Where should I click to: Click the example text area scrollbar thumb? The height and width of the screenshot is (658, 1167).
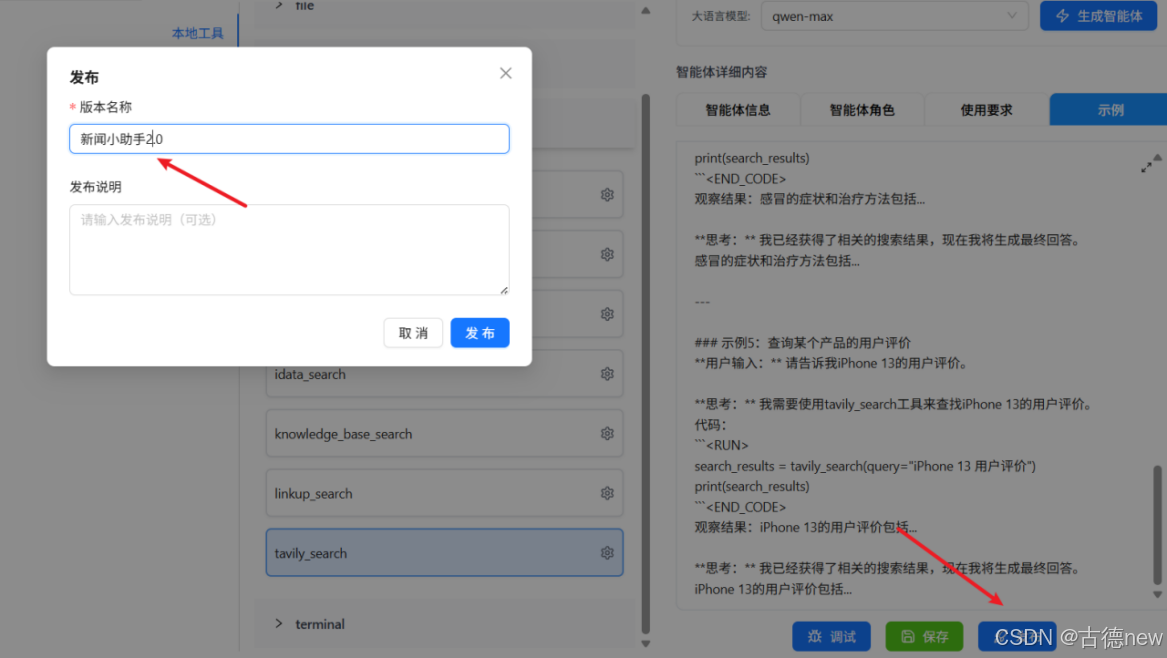tap(1157, 525)
